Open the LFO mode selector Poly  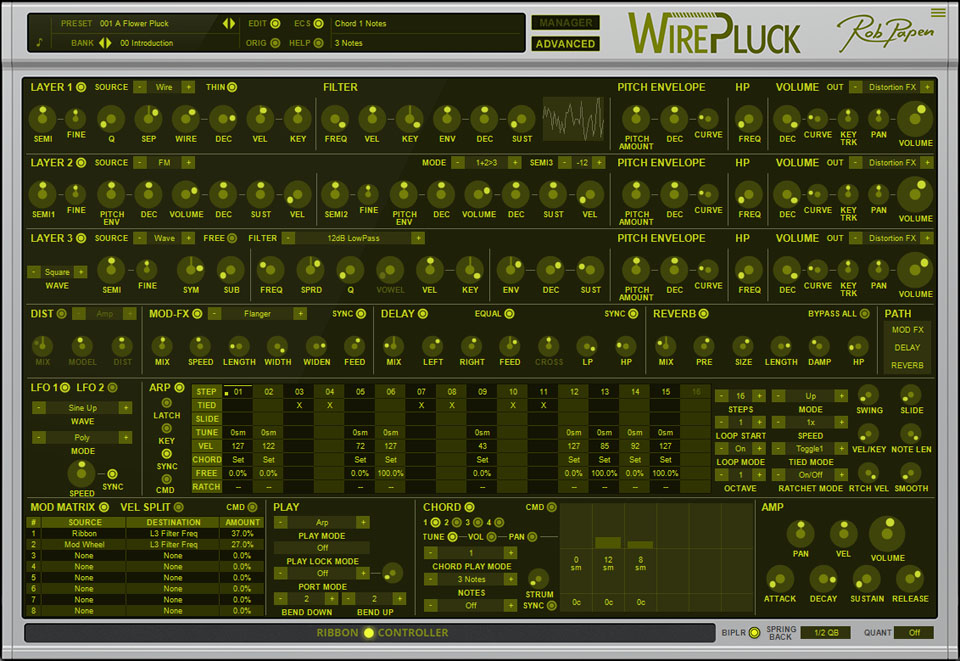point(82,438)
